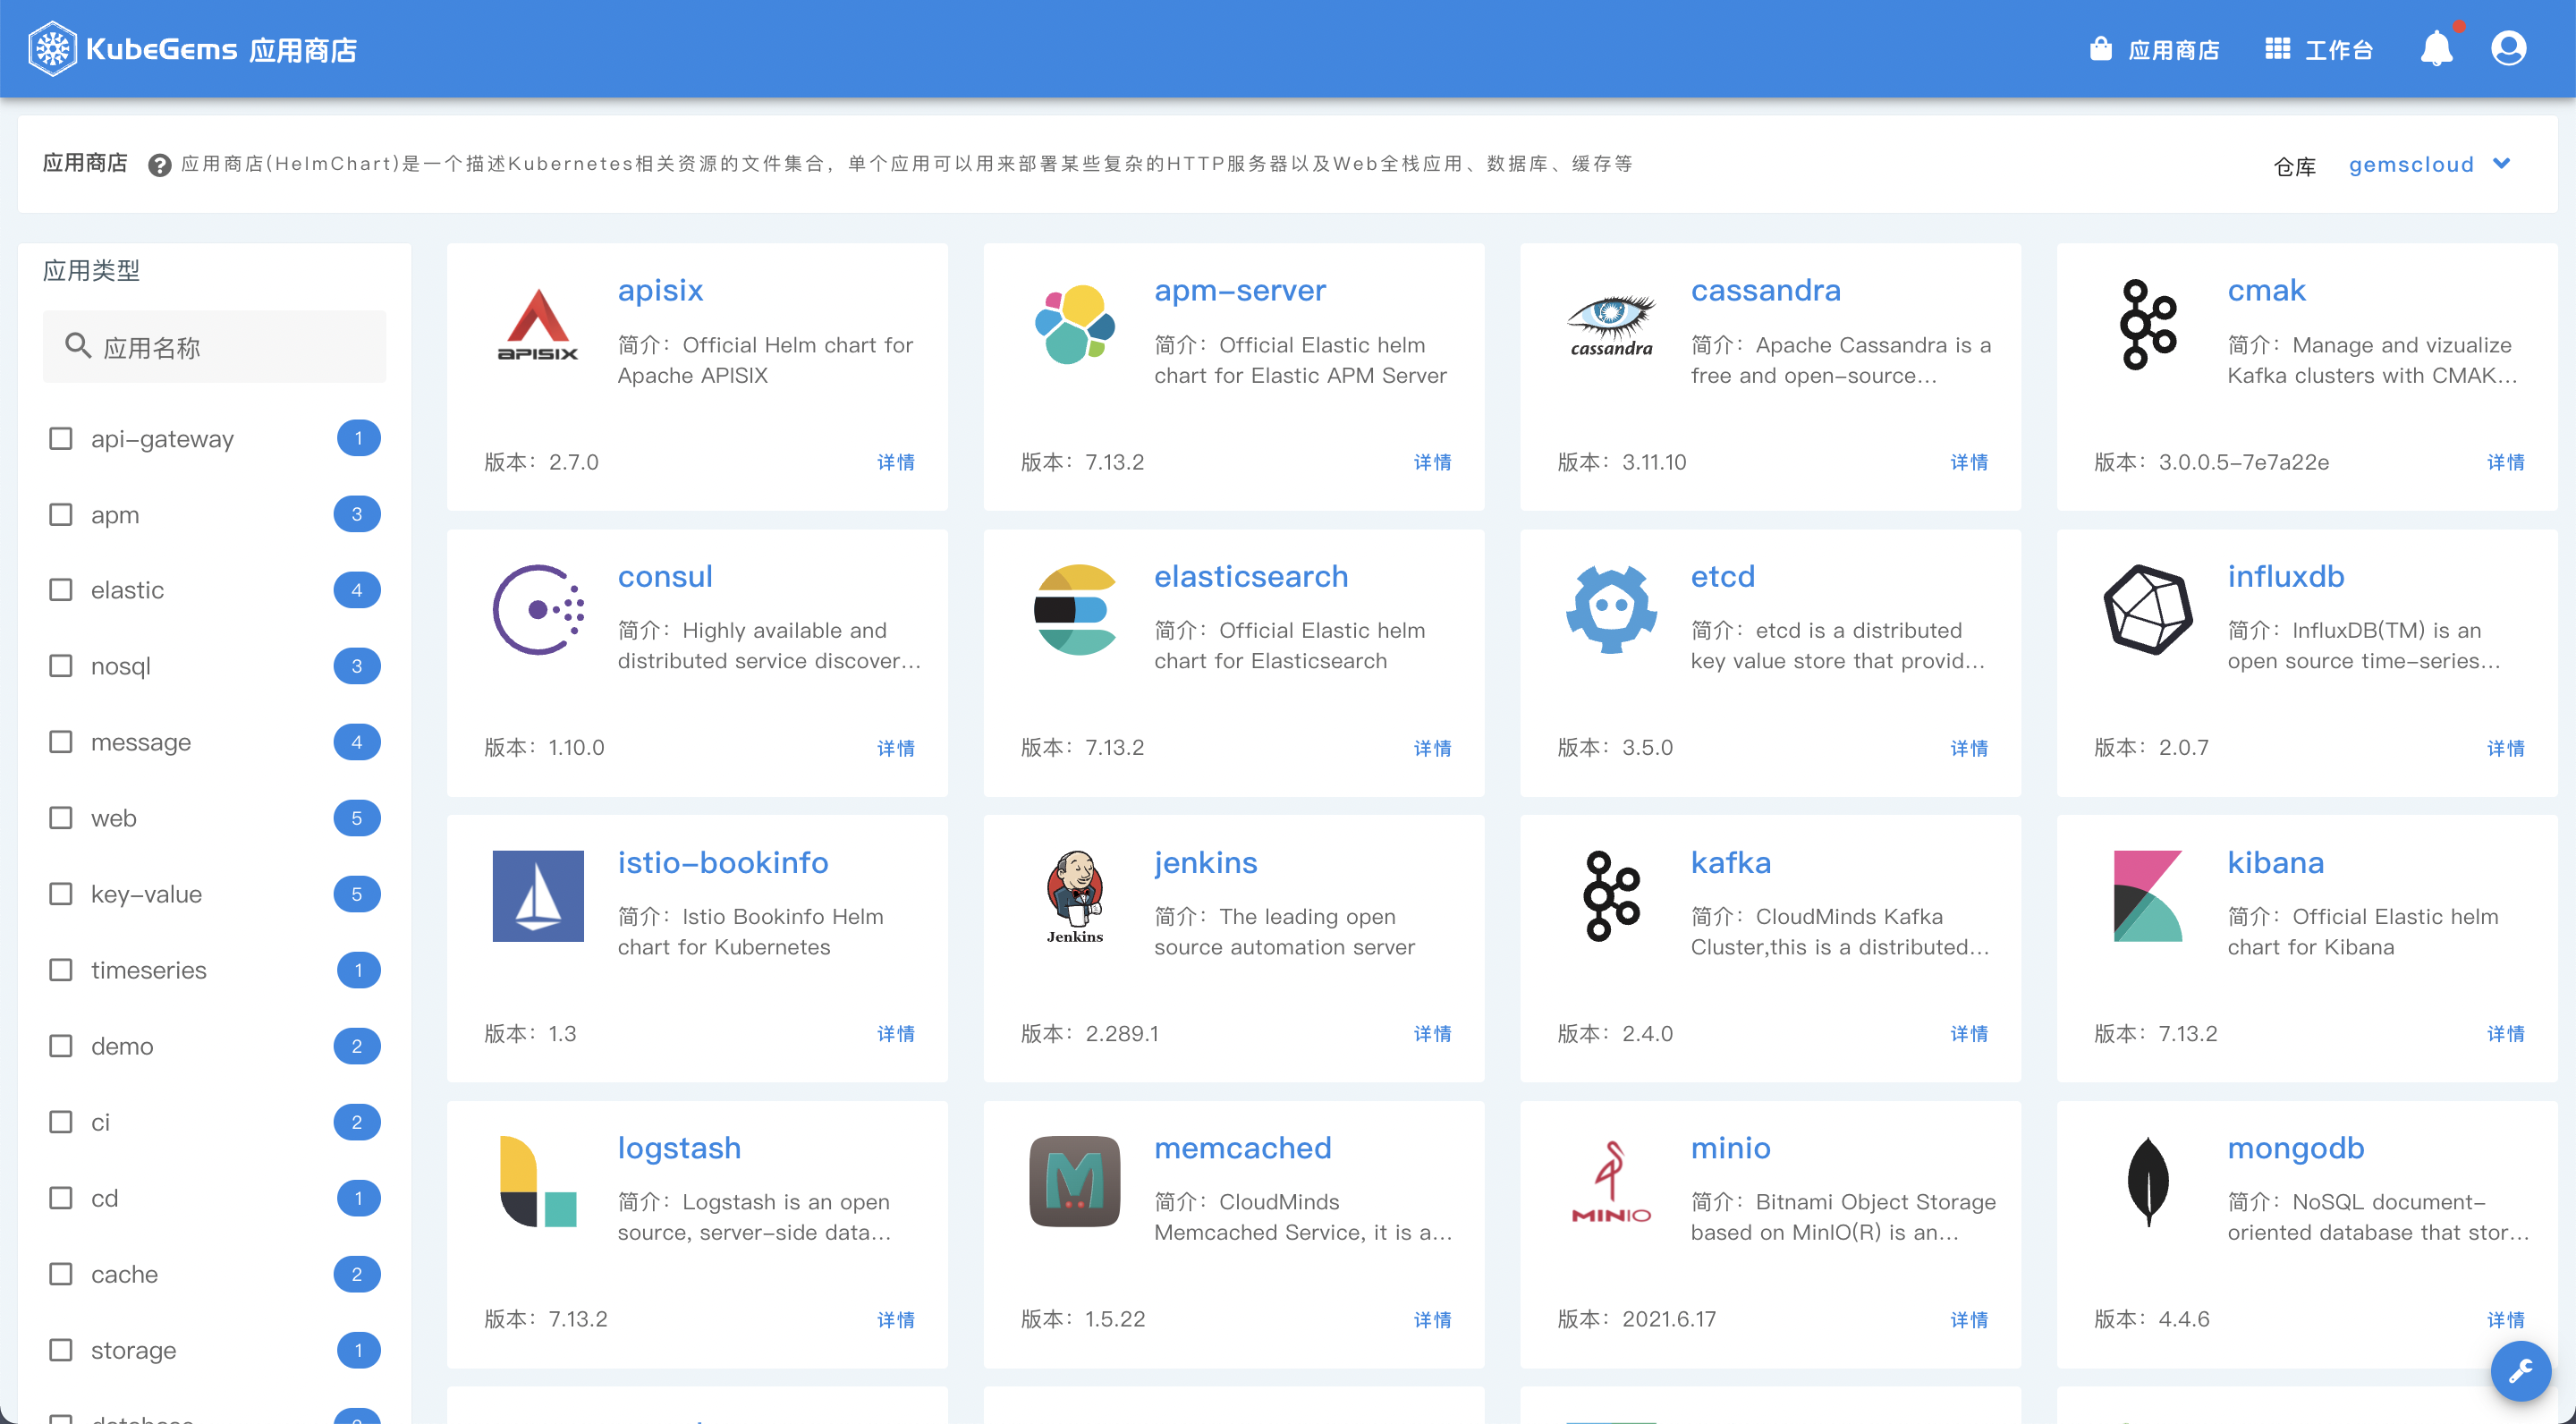Check the api-gateway filter
Viewport: 2576px width, 1424px height.
61,438
